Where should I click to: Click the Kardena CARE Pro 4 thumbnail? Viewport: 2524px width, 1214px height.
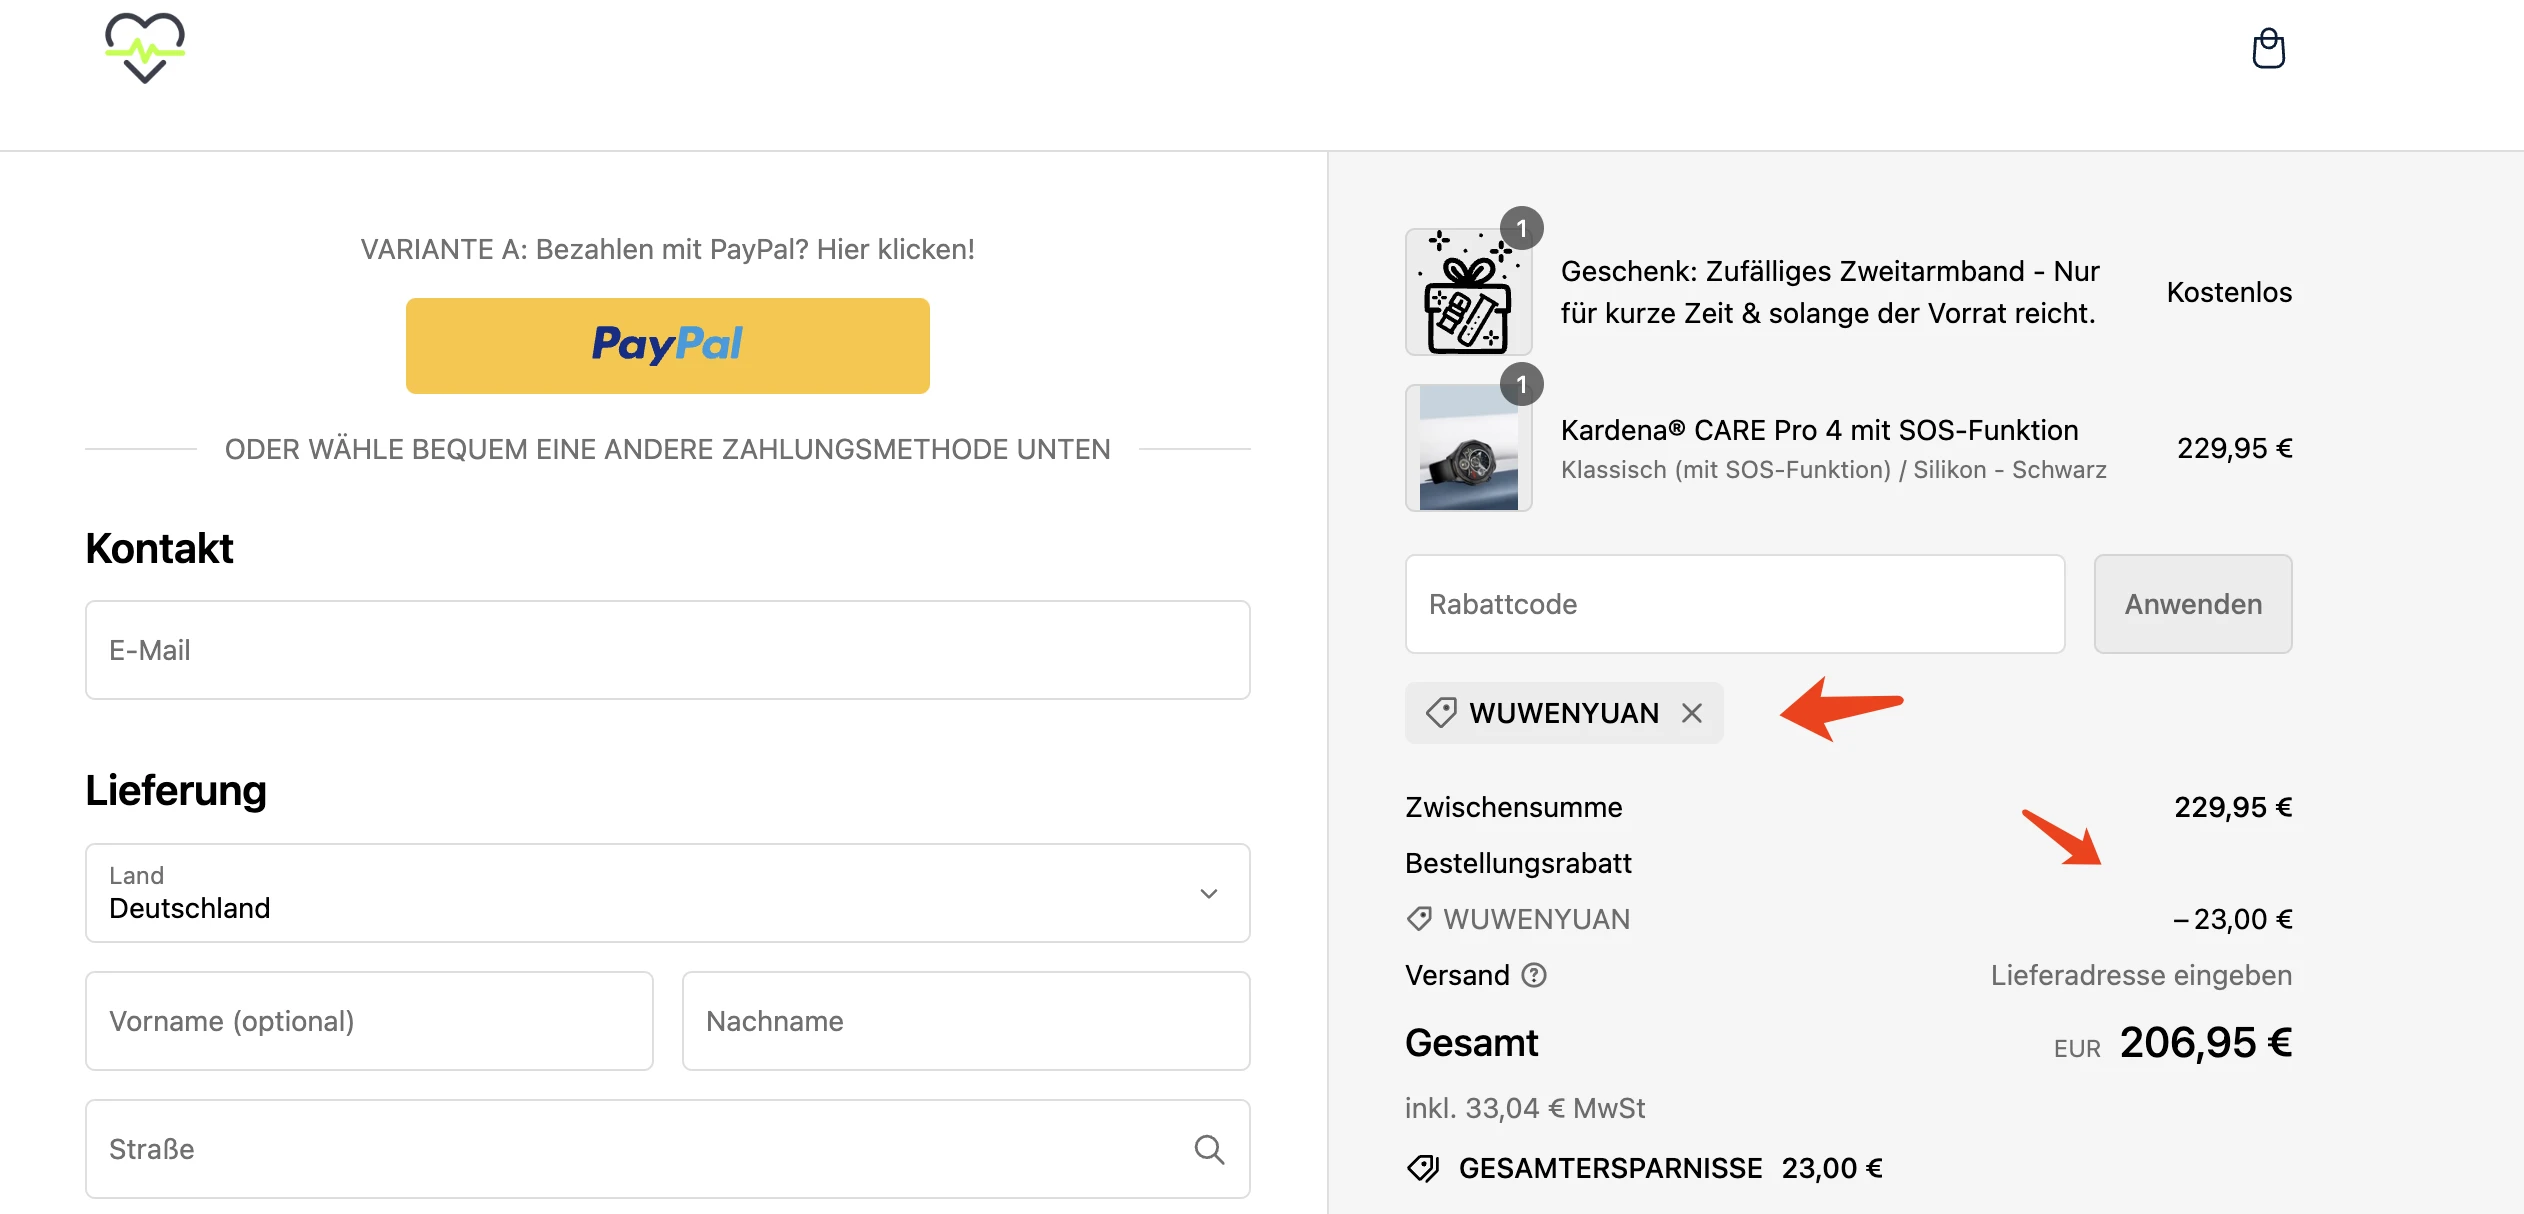pyautogui.click(x=1468, y=448)
